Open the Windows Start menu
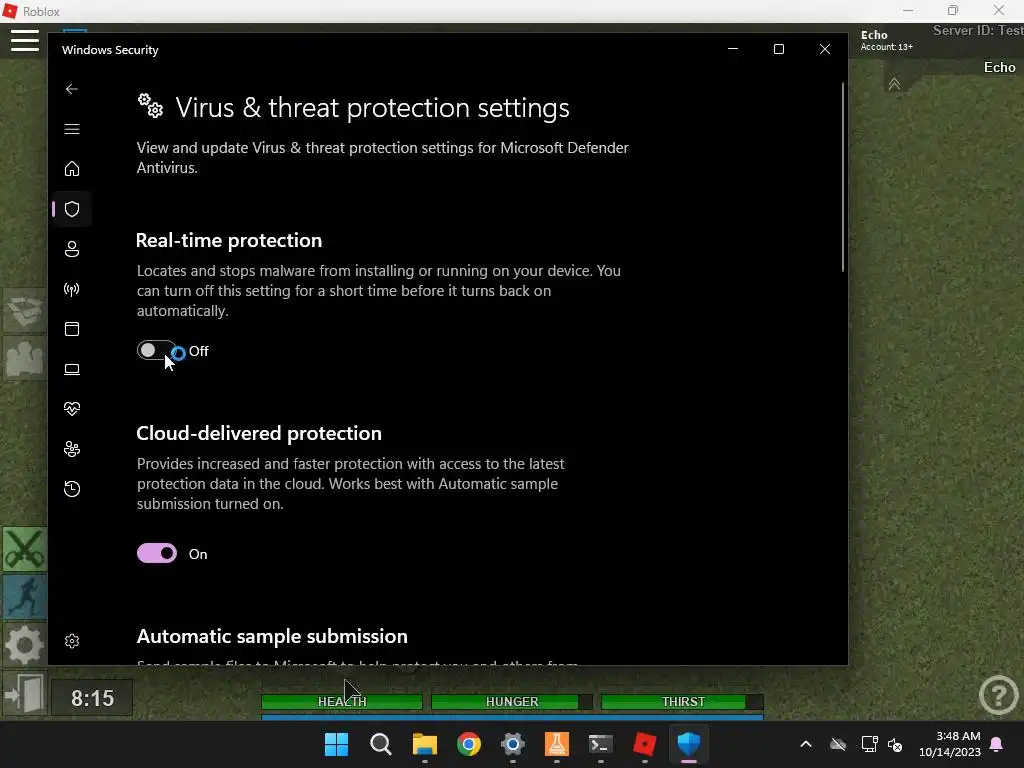Screen dimensions: 1024x768 pos(336,744)
